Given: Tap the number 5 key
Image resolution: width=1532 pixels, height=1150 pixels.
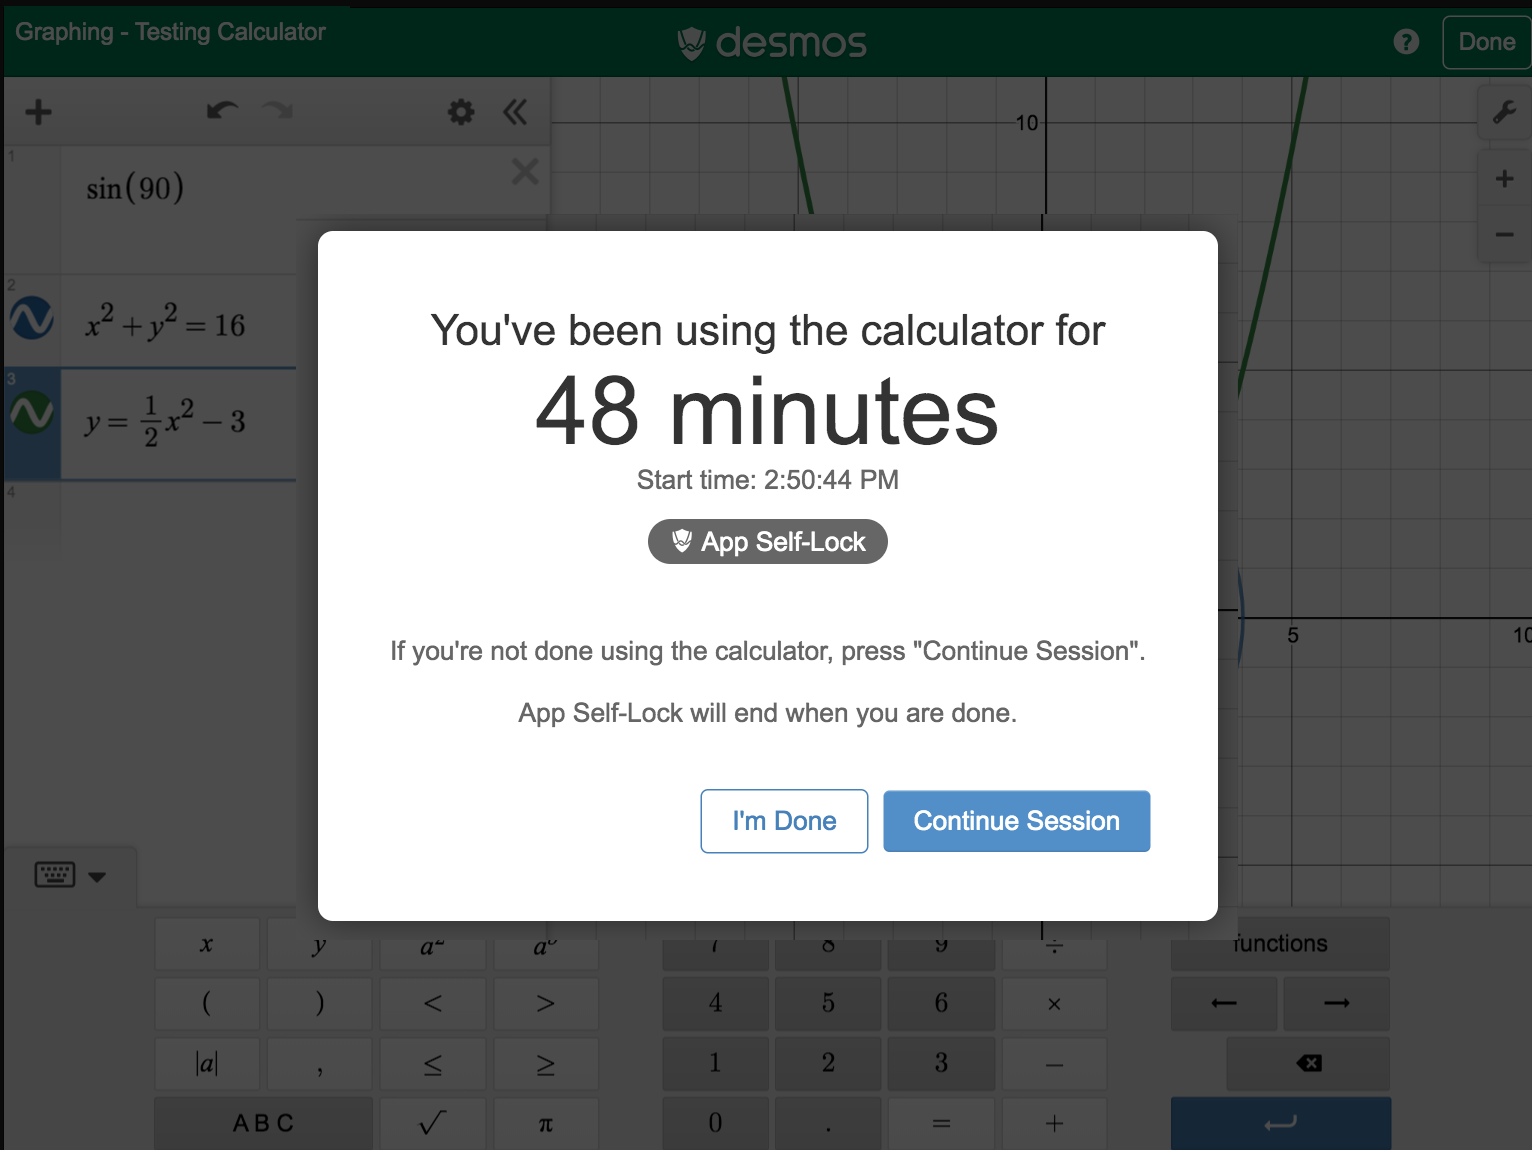Looking at the screenshot, I should (x=828, y=1003).
